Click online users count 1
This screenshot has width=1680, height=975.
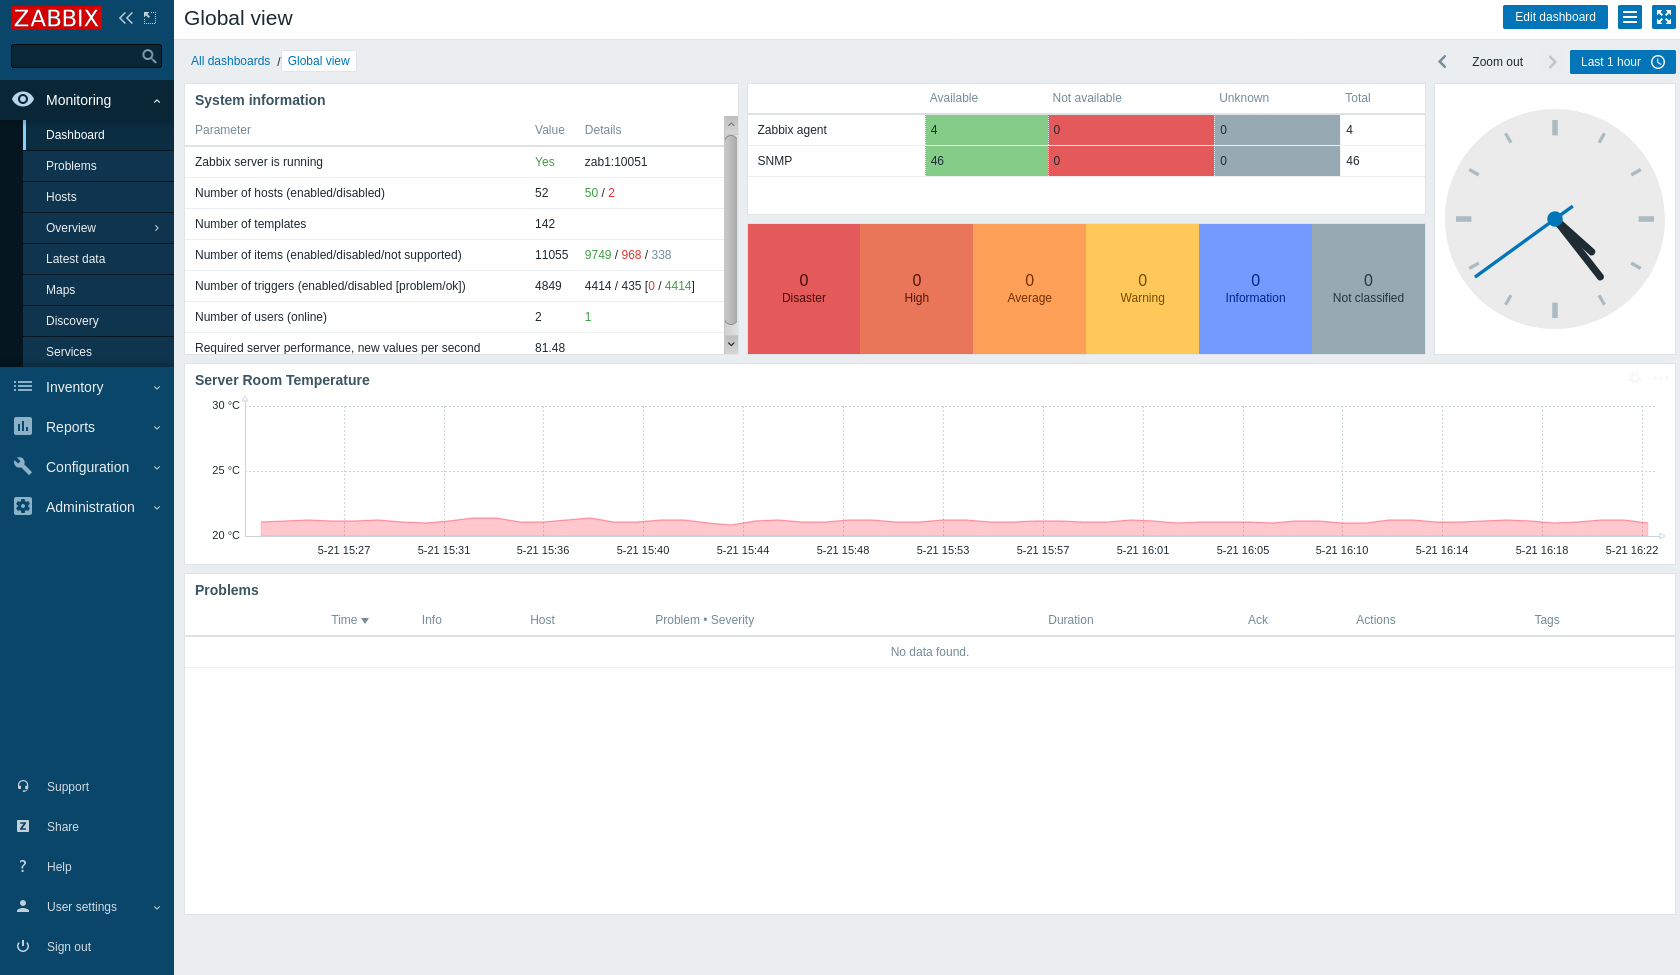(588, 317)
